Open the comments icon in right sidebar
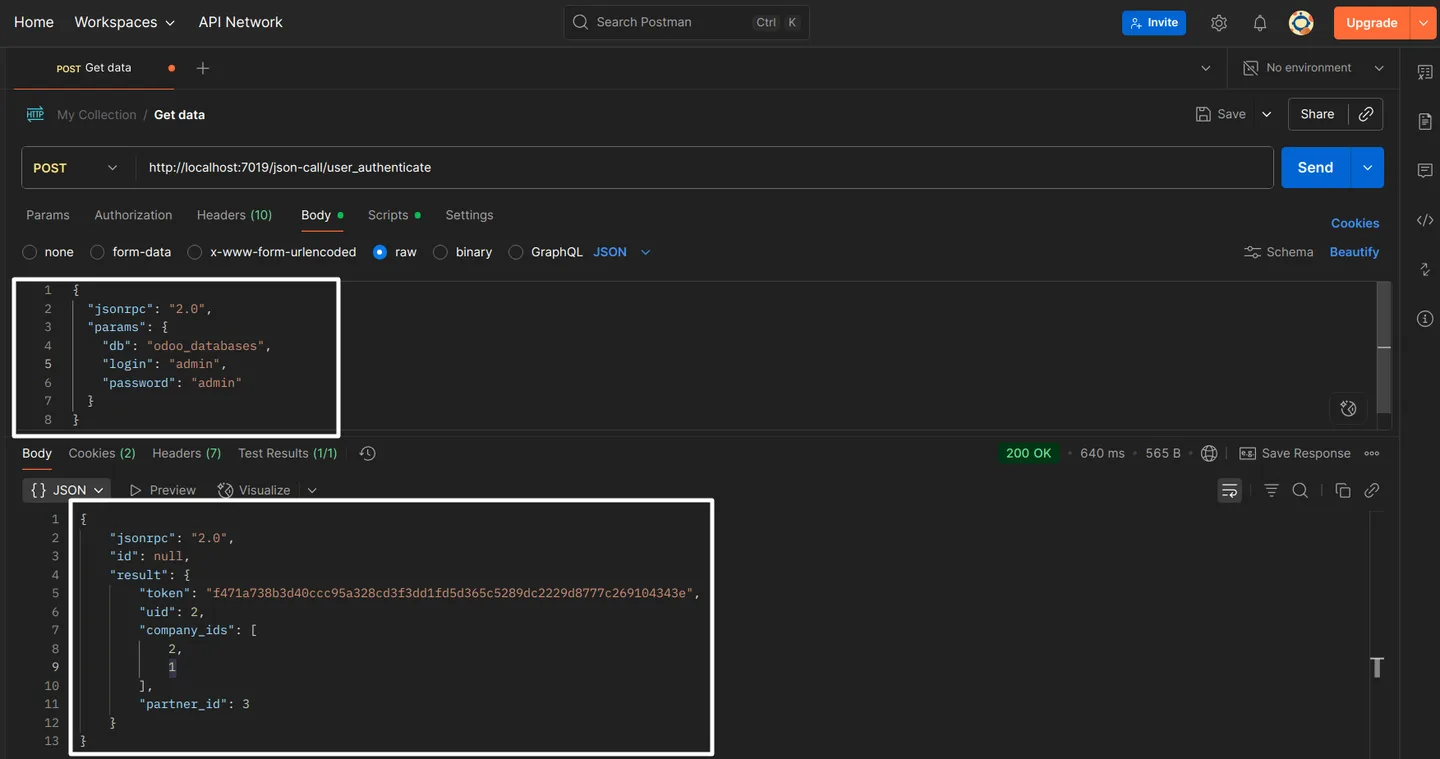The width and height of the screenshot is (1440, 759). pyautogui.click(x=1425, y=171)
